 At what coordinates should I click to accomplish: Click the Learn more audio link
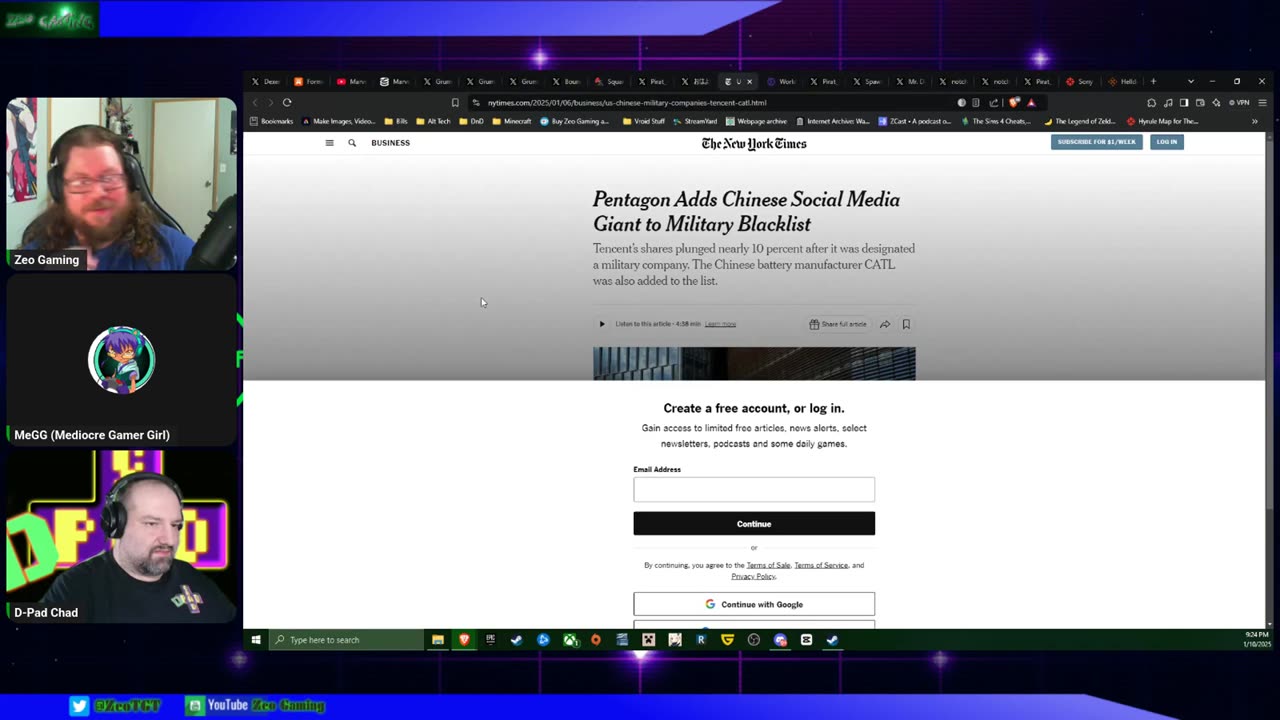tap(720, 324)
